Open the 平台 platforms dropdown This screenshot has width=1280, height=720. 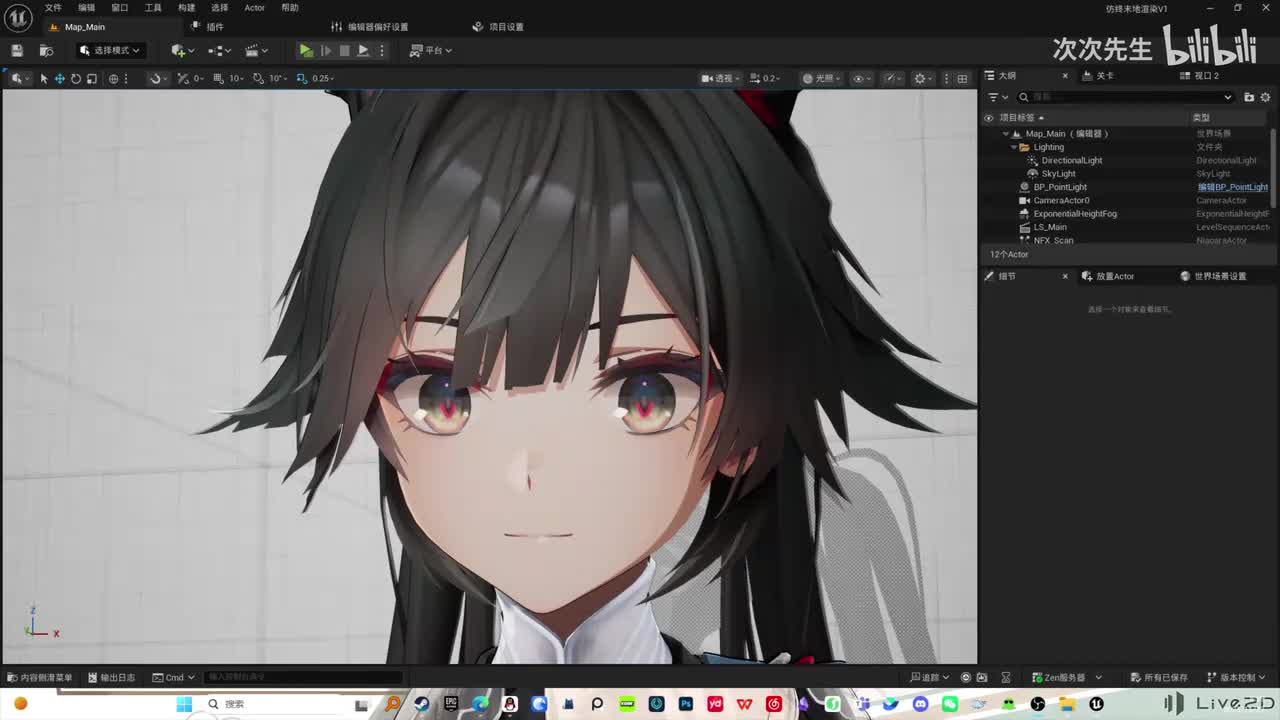point(431,50)
